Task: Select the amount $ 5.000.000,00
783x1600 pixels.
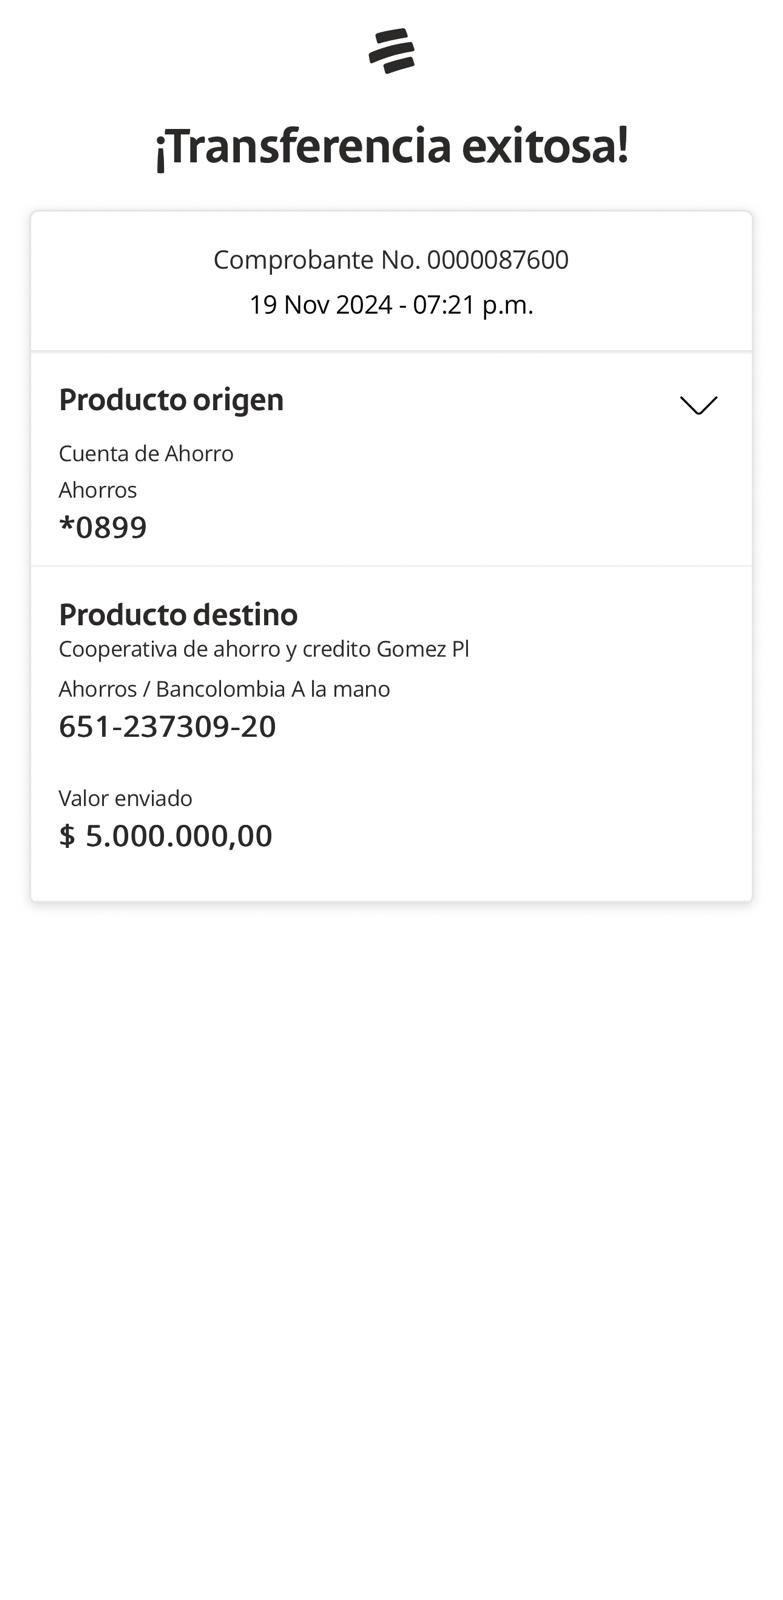Action: (x=166, y=836)
